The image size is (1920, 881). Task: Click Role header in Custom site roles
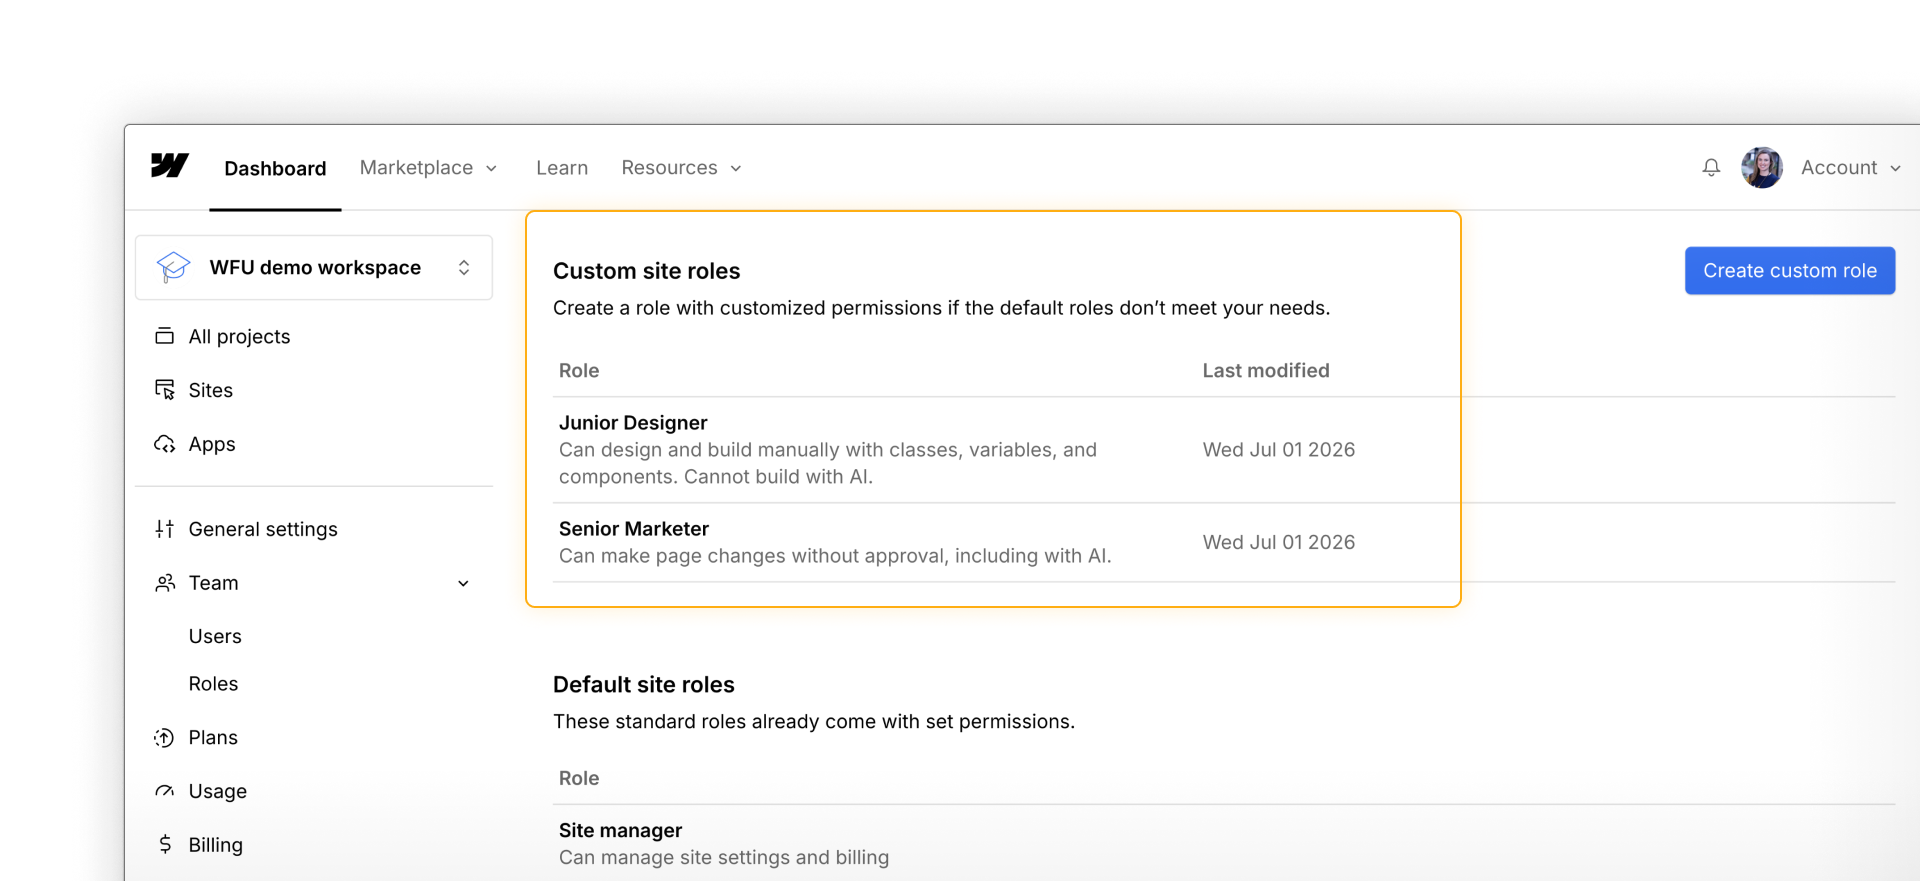[x=579, y=371]
